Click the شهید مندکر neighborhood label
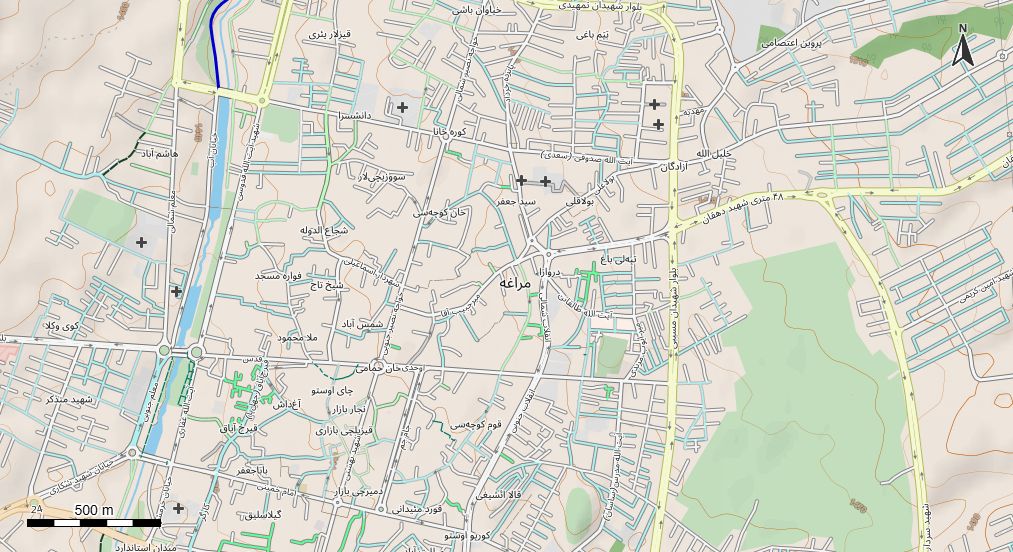This screenshot has height=552, width=1013. (69, 399)
